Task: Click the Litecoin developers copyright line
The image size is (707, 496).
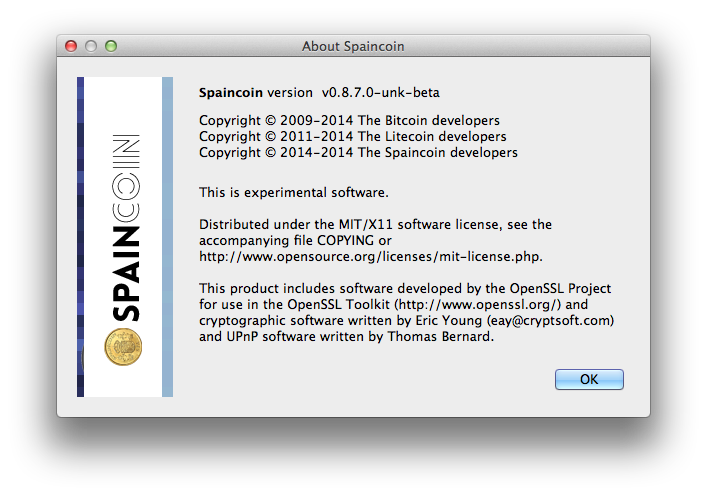Action: coord(353,136)
